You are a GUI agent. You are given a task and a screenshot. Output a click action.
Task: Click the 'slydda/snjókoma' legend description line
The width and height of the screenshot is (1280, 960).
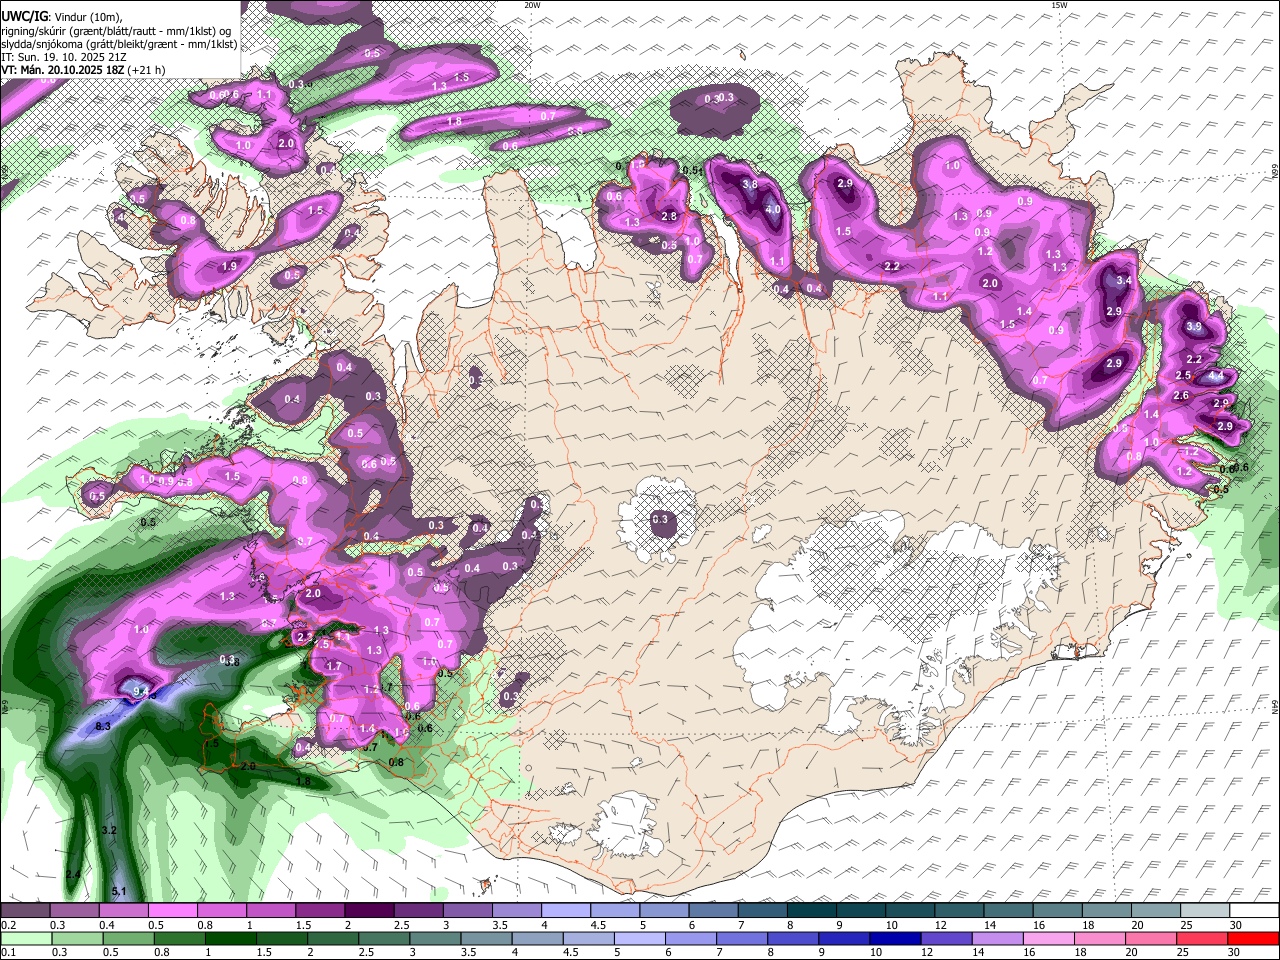click(x=119, y=44)
